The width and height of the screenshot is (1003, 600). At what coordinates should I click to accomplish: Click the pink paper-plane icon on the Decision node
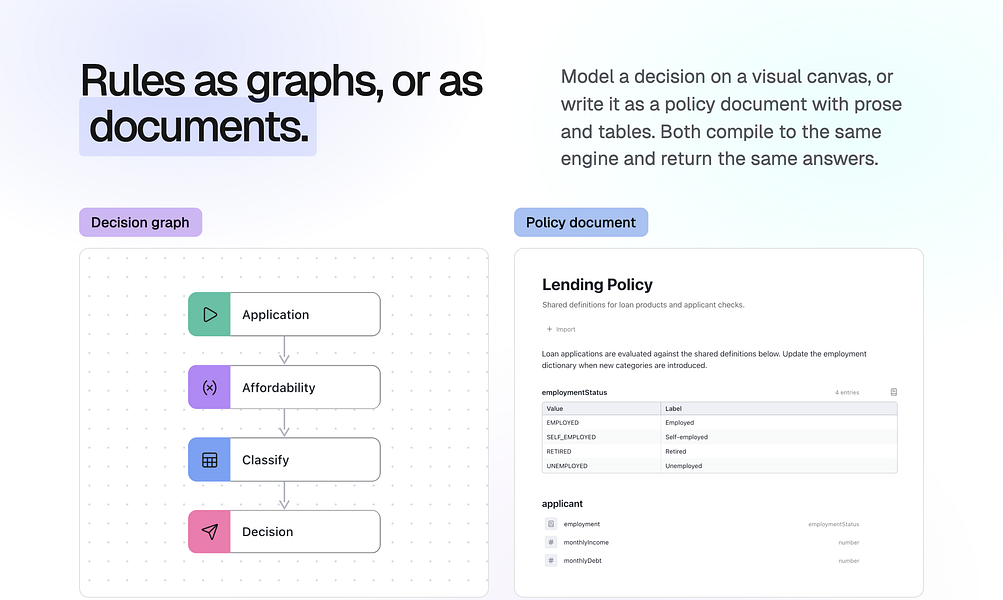(x=210, y=532)
